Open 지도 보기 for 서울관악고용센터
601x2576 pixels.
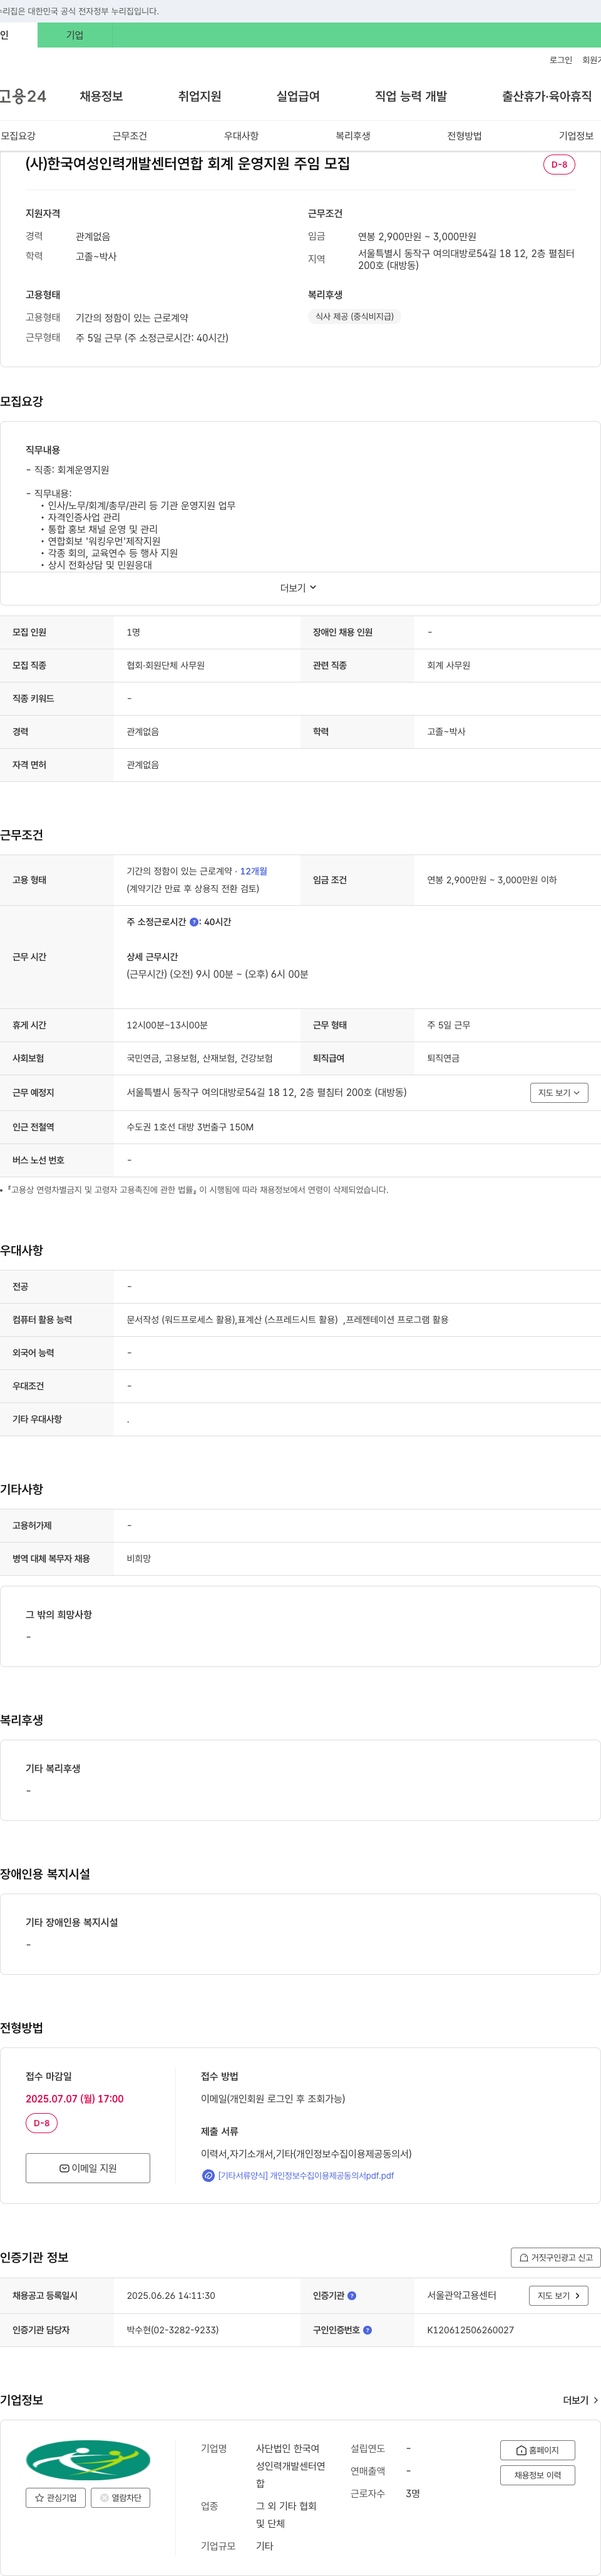[x=559, y=2296]
